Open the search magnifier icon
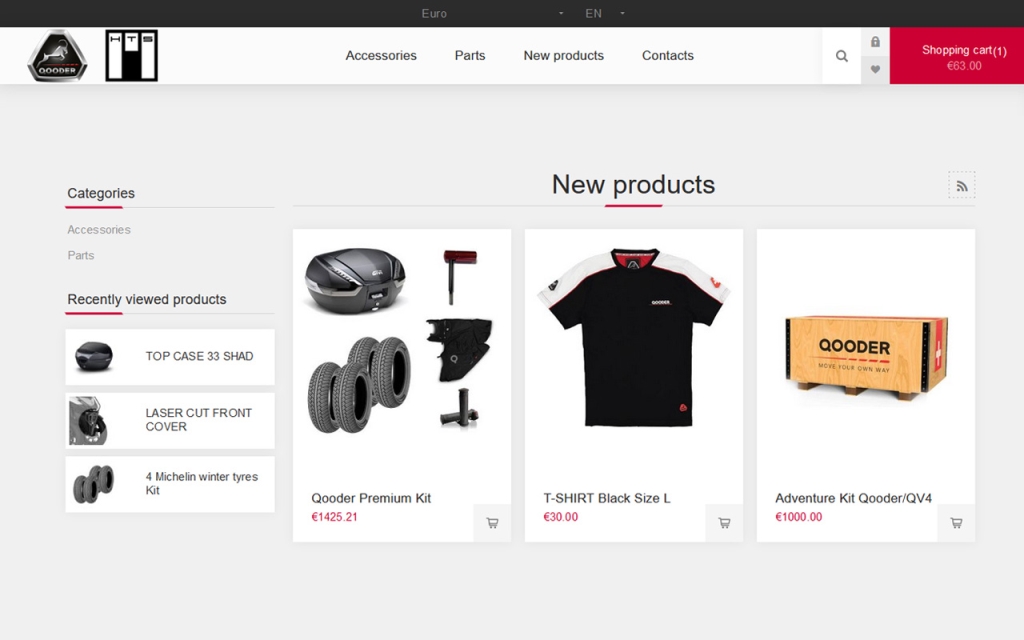The height and width of the screenshot is (640, 1024). click(842, 56)
